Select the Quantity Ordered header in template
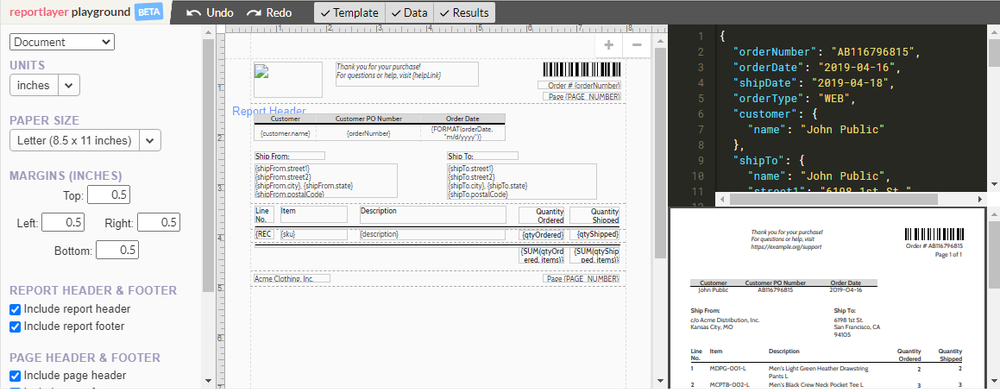1000x389 pixels. coord(541,216)
